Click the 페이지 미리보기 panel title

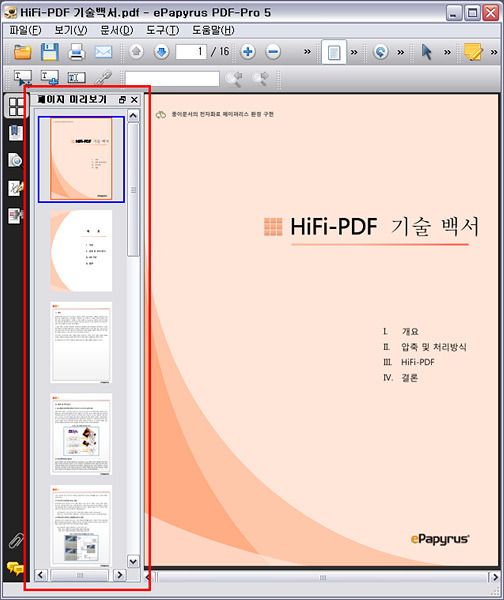click(72, 99)
